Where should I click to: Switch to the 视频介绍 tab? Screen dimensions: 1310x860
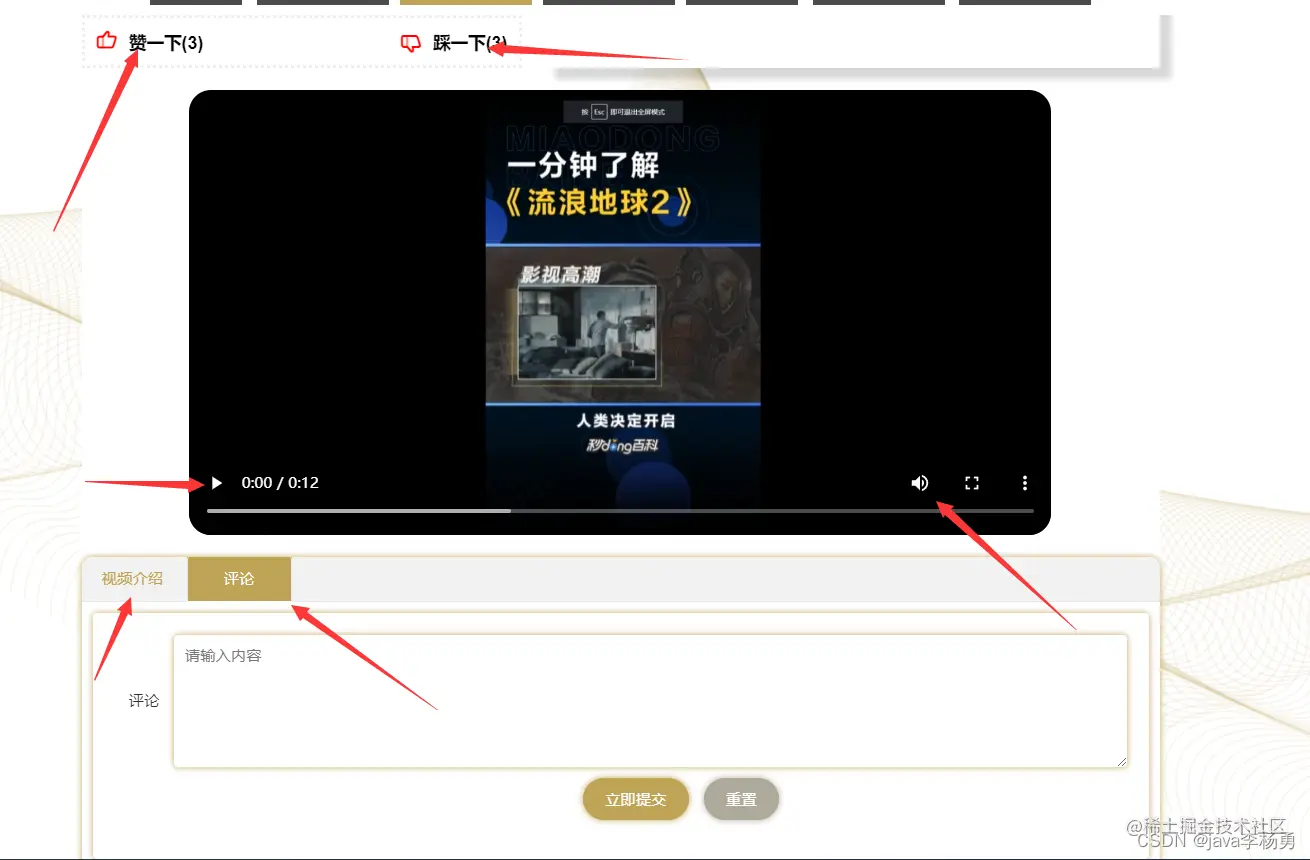click(x=132, y=579)
